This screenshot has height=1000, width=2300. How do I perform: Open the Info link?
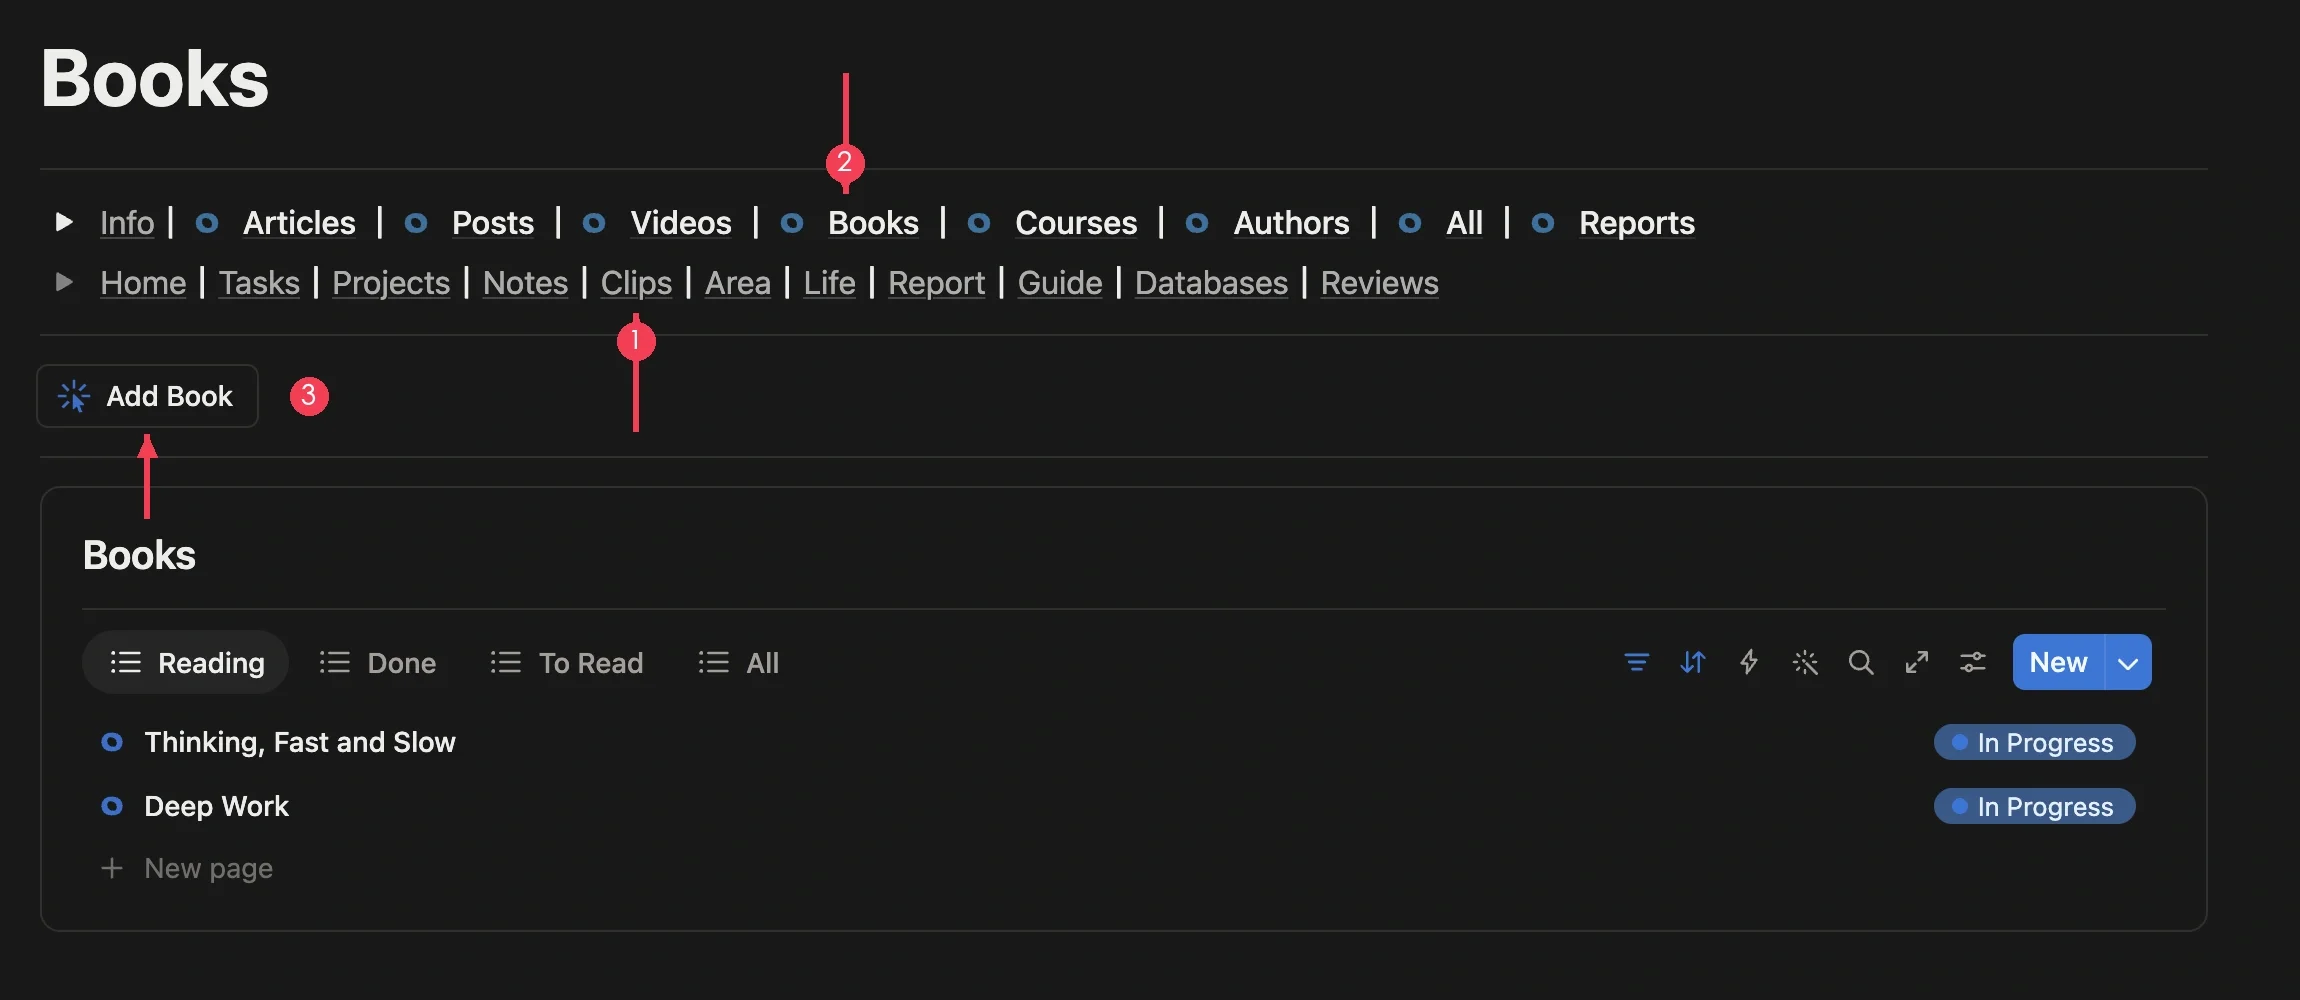(x=127, y=223)
